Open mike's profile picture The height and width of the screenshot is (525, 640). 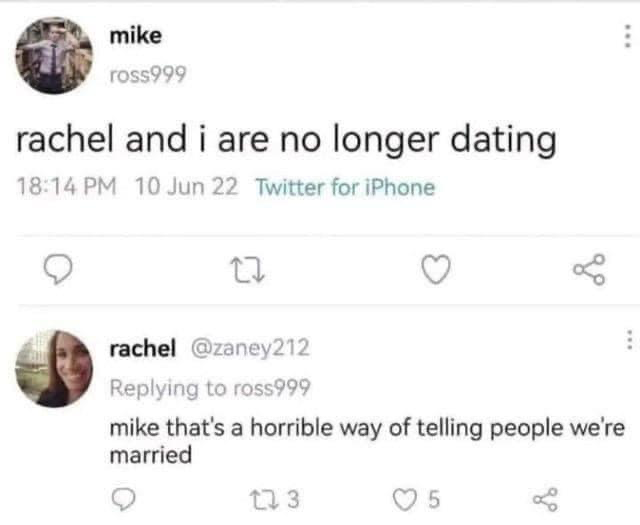click(x=54, y=55)
